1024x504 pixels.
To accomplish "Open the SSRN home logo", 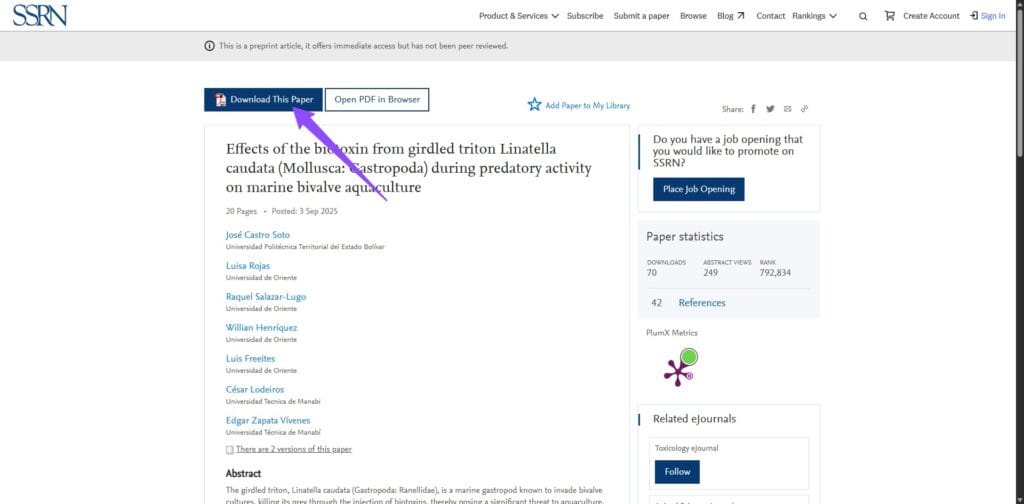I will 39,16.
